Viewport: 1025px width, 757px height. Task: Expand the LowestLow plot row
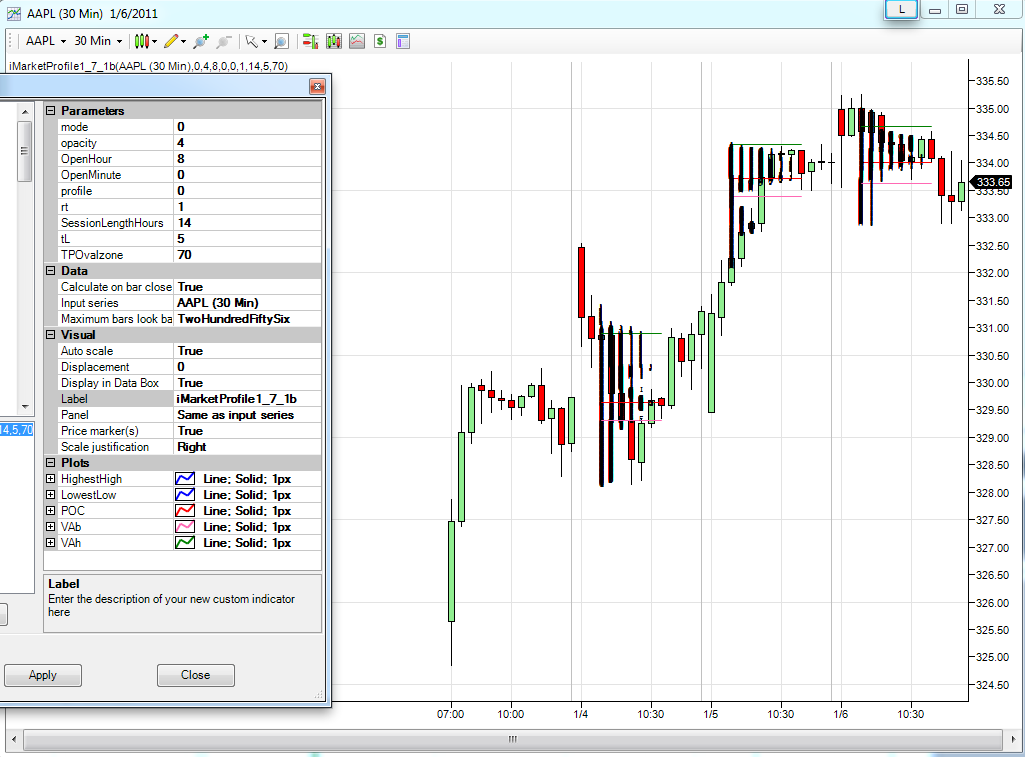pos(50,495)
